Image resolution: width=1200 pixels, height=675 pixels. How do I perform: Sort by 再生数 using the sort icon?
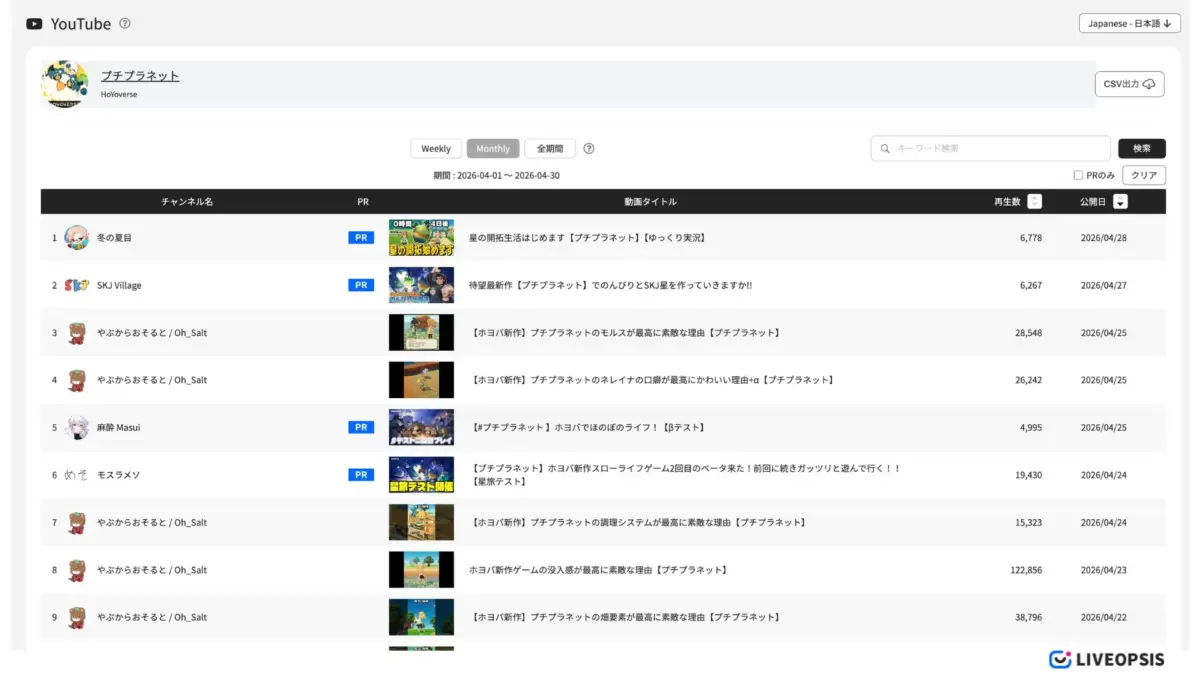click(x=1034, y=201)
